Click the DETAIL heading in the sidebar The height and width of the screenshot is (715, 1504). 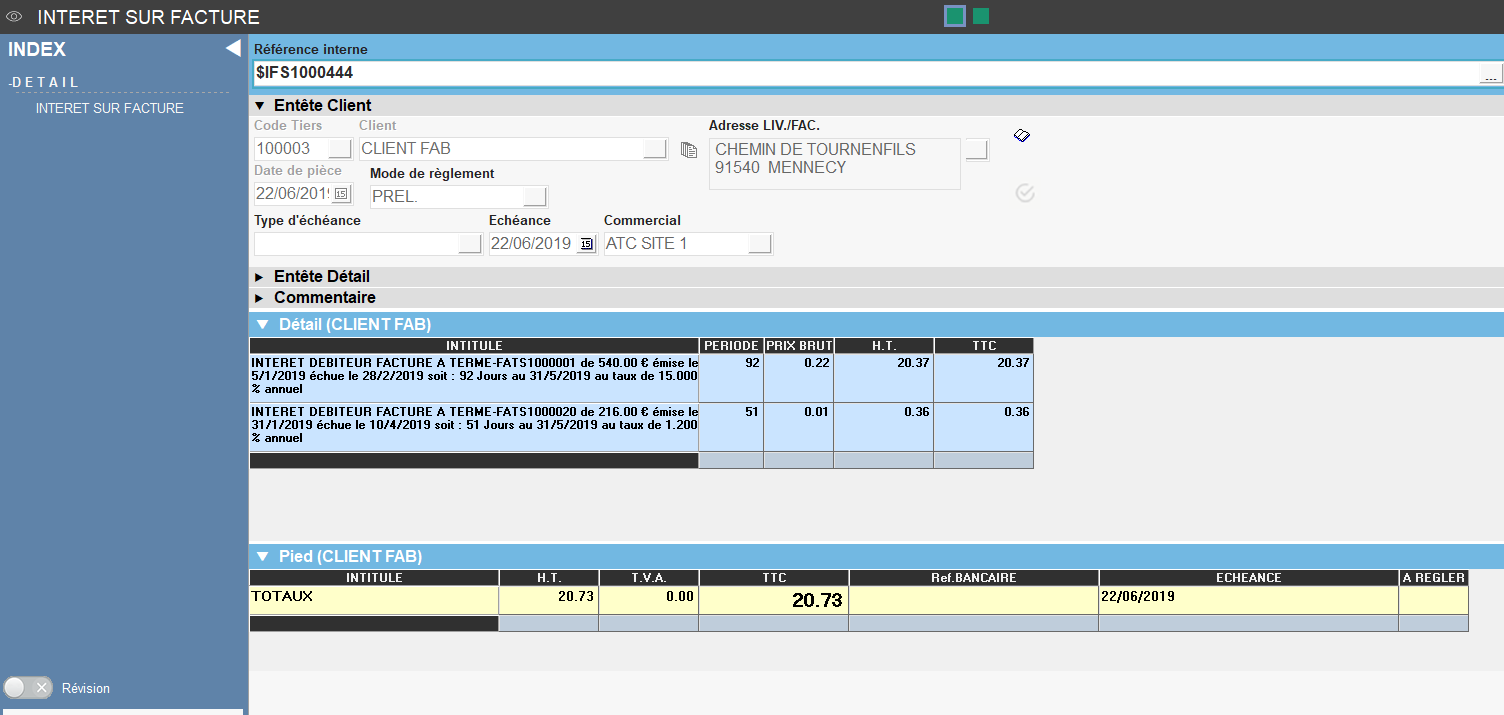pos(44,82)
